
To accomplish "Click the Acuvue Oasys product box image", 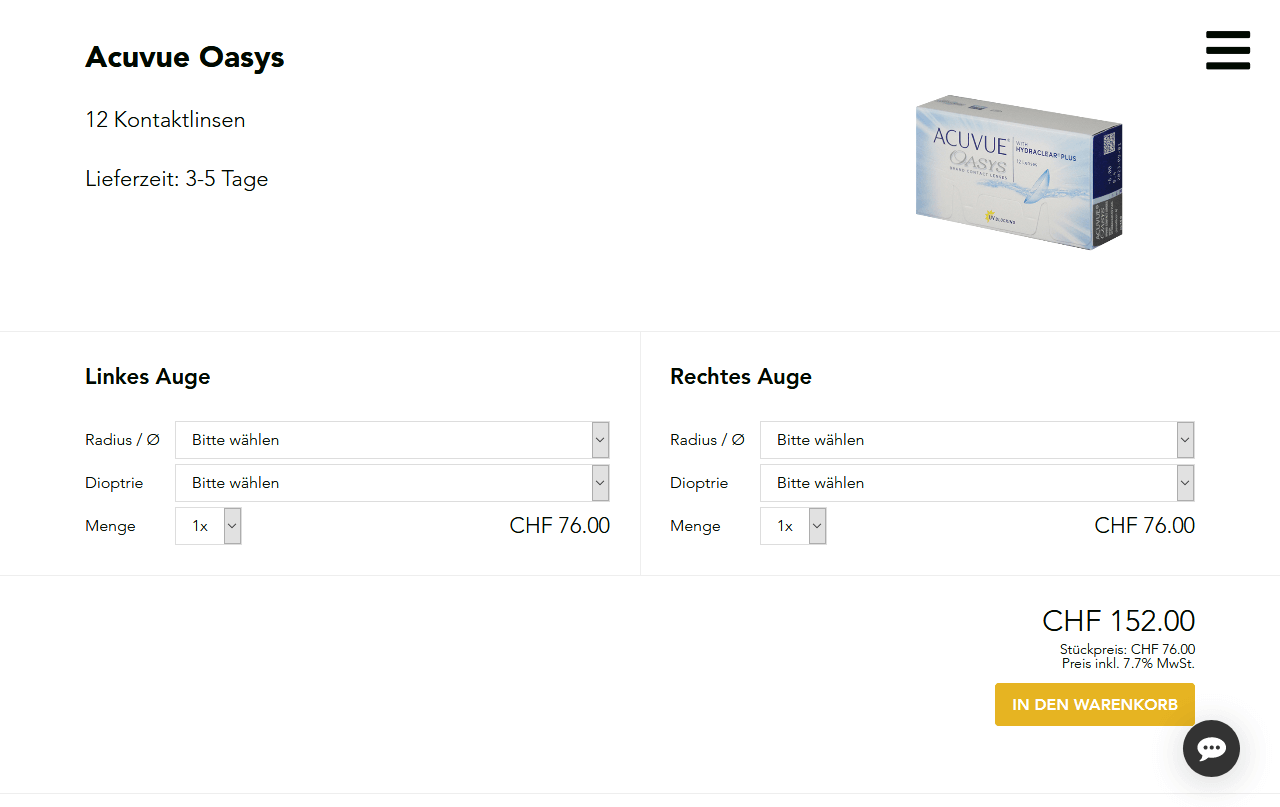I will (1019, 172).
